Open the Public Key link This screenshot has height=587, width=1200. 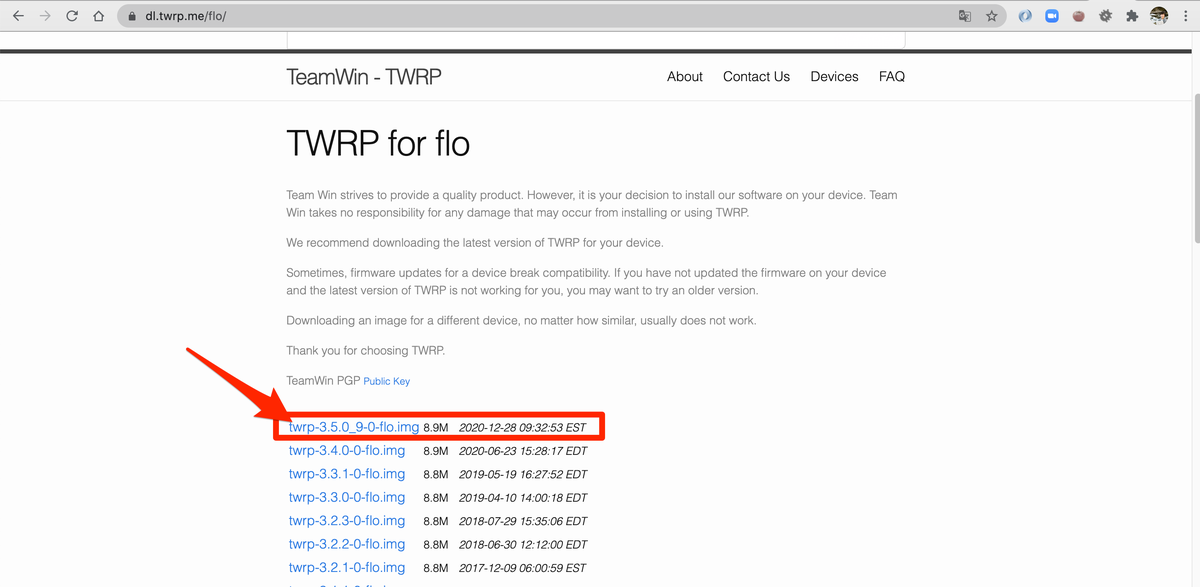click(386, 381)
